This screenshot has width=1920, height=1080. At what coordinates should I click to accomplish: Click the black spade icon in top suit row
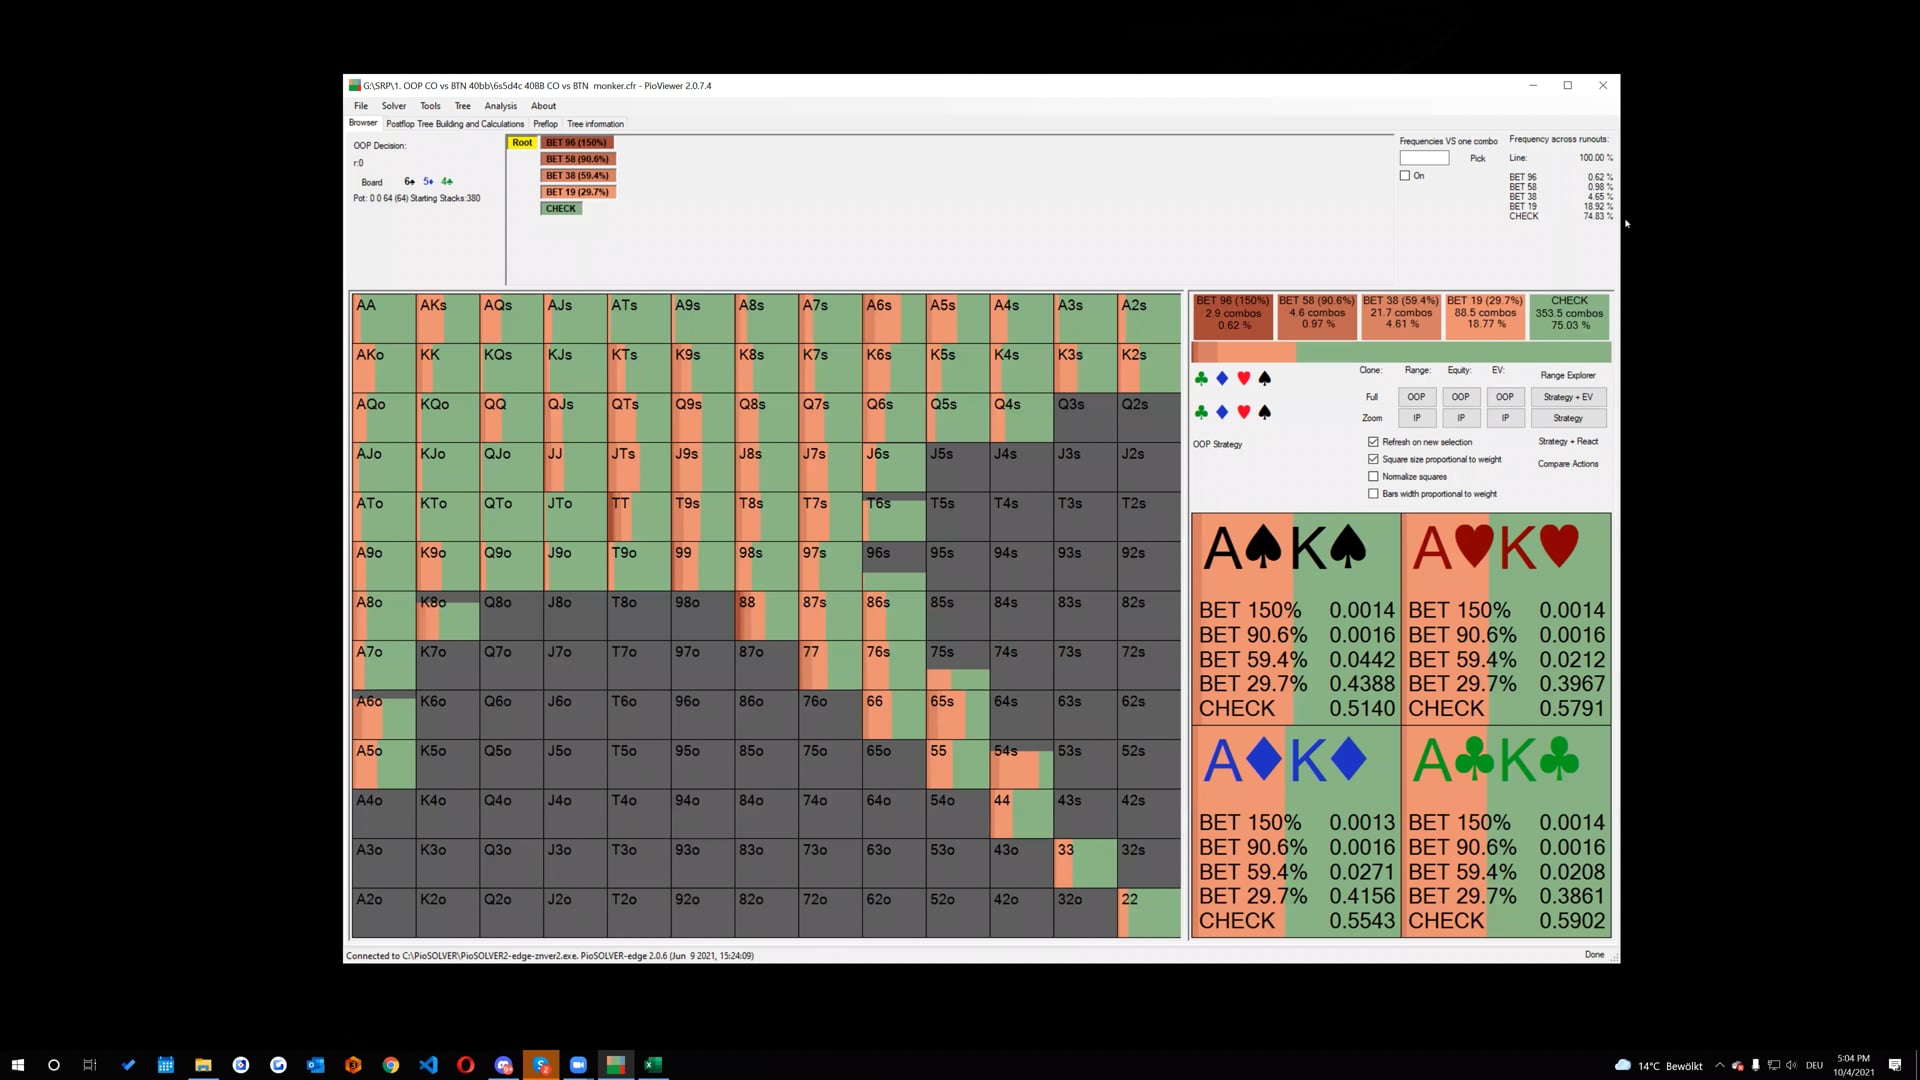(x=1265, y=378)
